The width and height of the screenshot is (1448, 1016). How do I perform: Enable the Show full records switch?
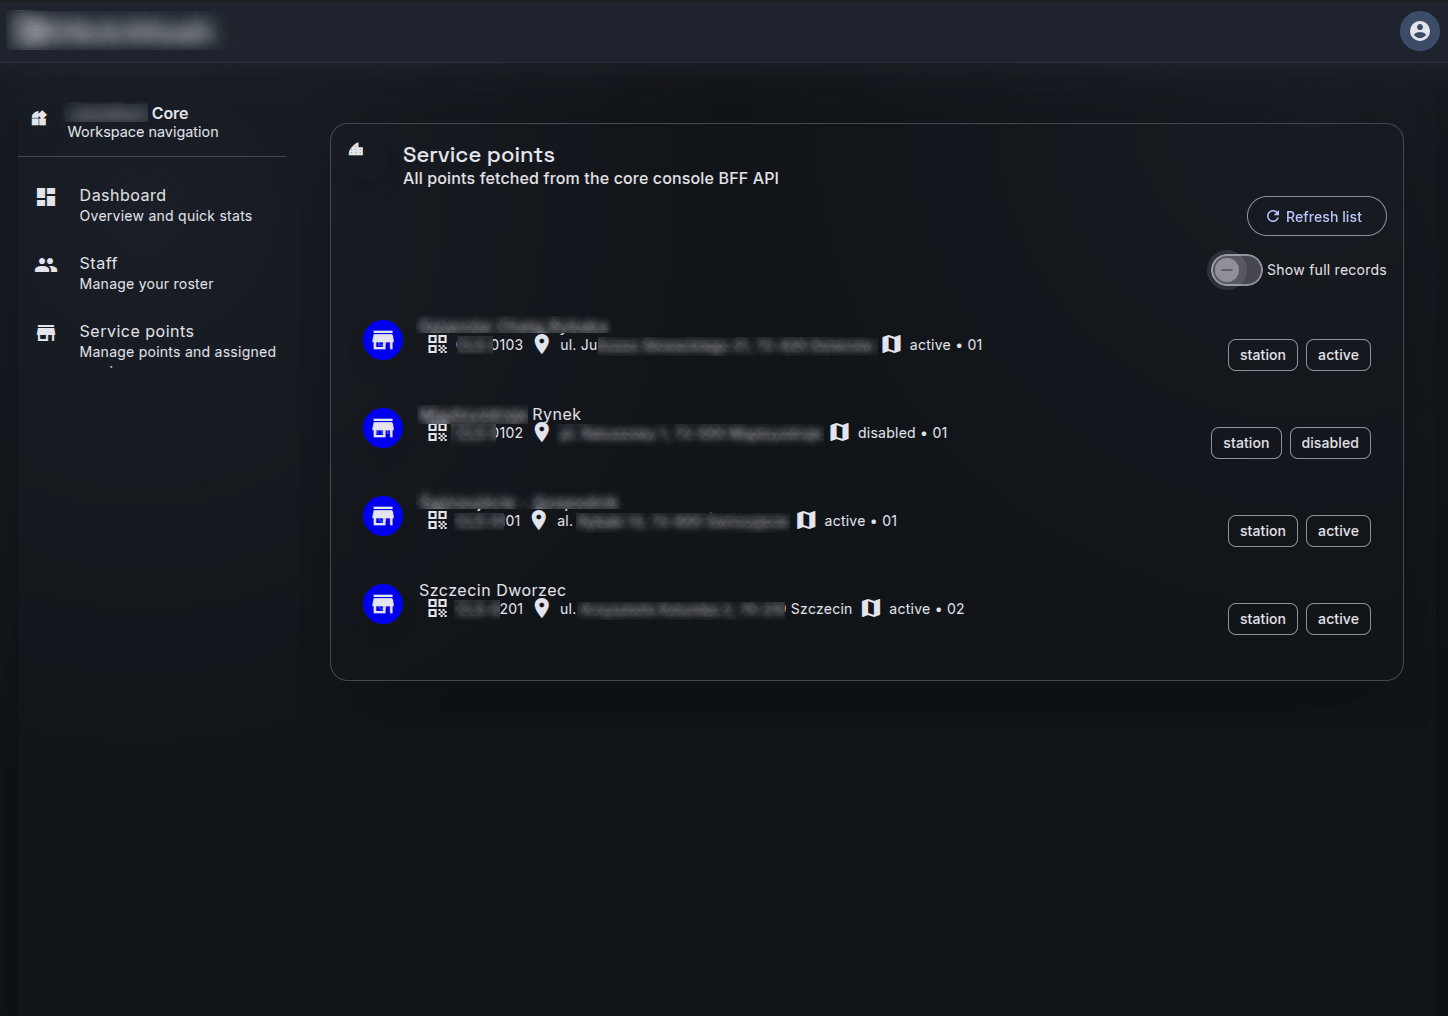(1236, 270)
